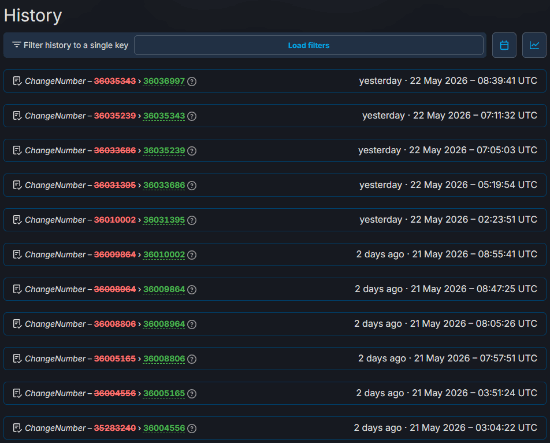Open the calendar date picker icon
This screenshot has width=550, height=443.
point(504,45)
